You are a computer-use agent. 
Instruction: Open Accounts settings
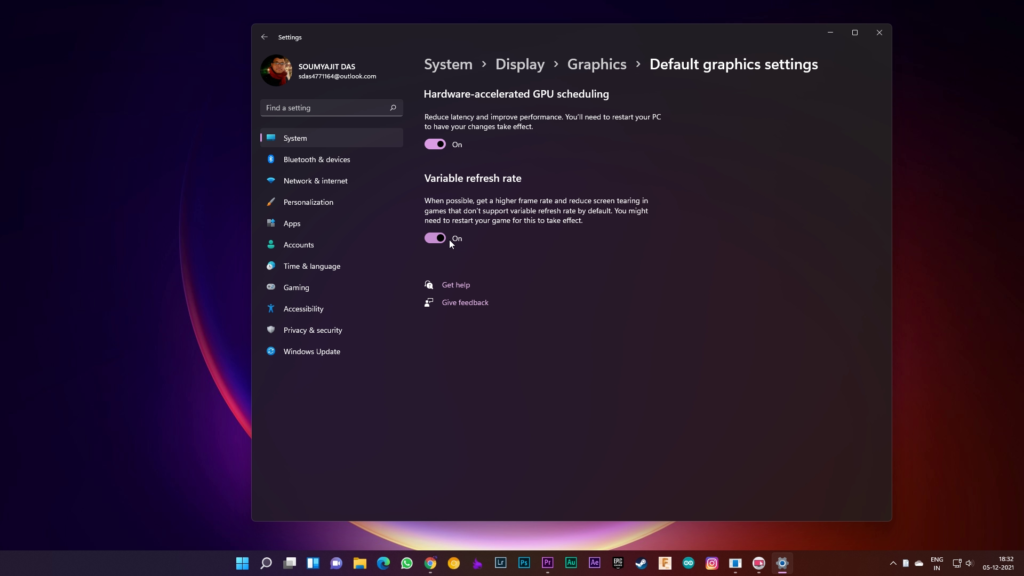331,245
